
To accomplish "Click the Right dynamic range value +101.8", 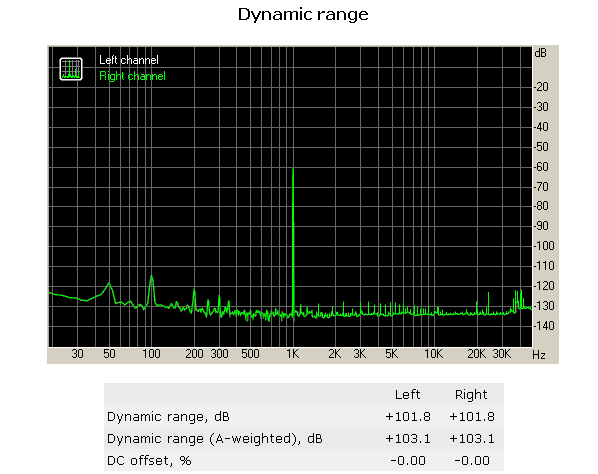I will pyautogui.click(x=472, y=416).
